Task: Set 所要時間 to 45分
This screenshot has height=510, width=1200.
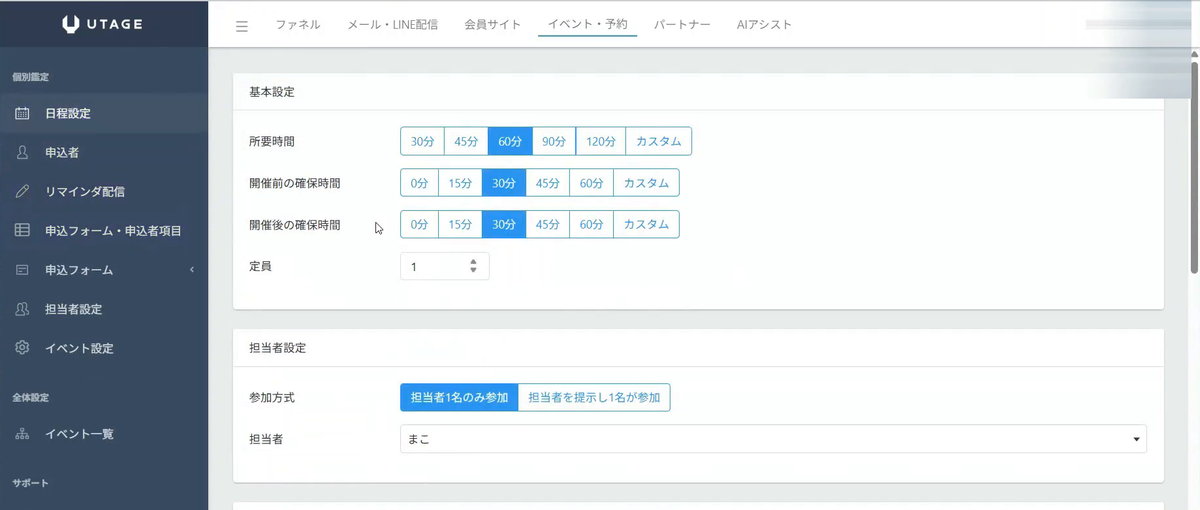Action: pos(466,141)
